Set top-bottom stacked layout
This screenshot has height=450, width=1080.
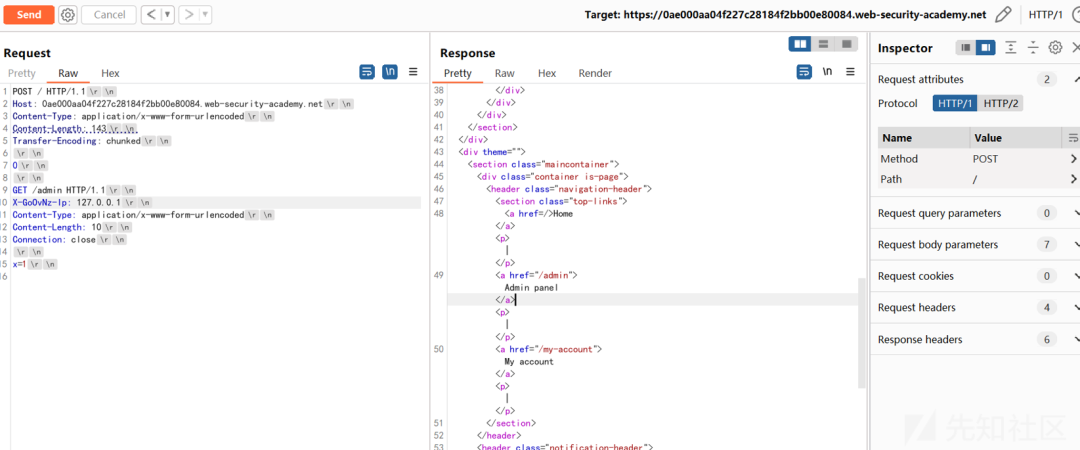pos(822,44)
